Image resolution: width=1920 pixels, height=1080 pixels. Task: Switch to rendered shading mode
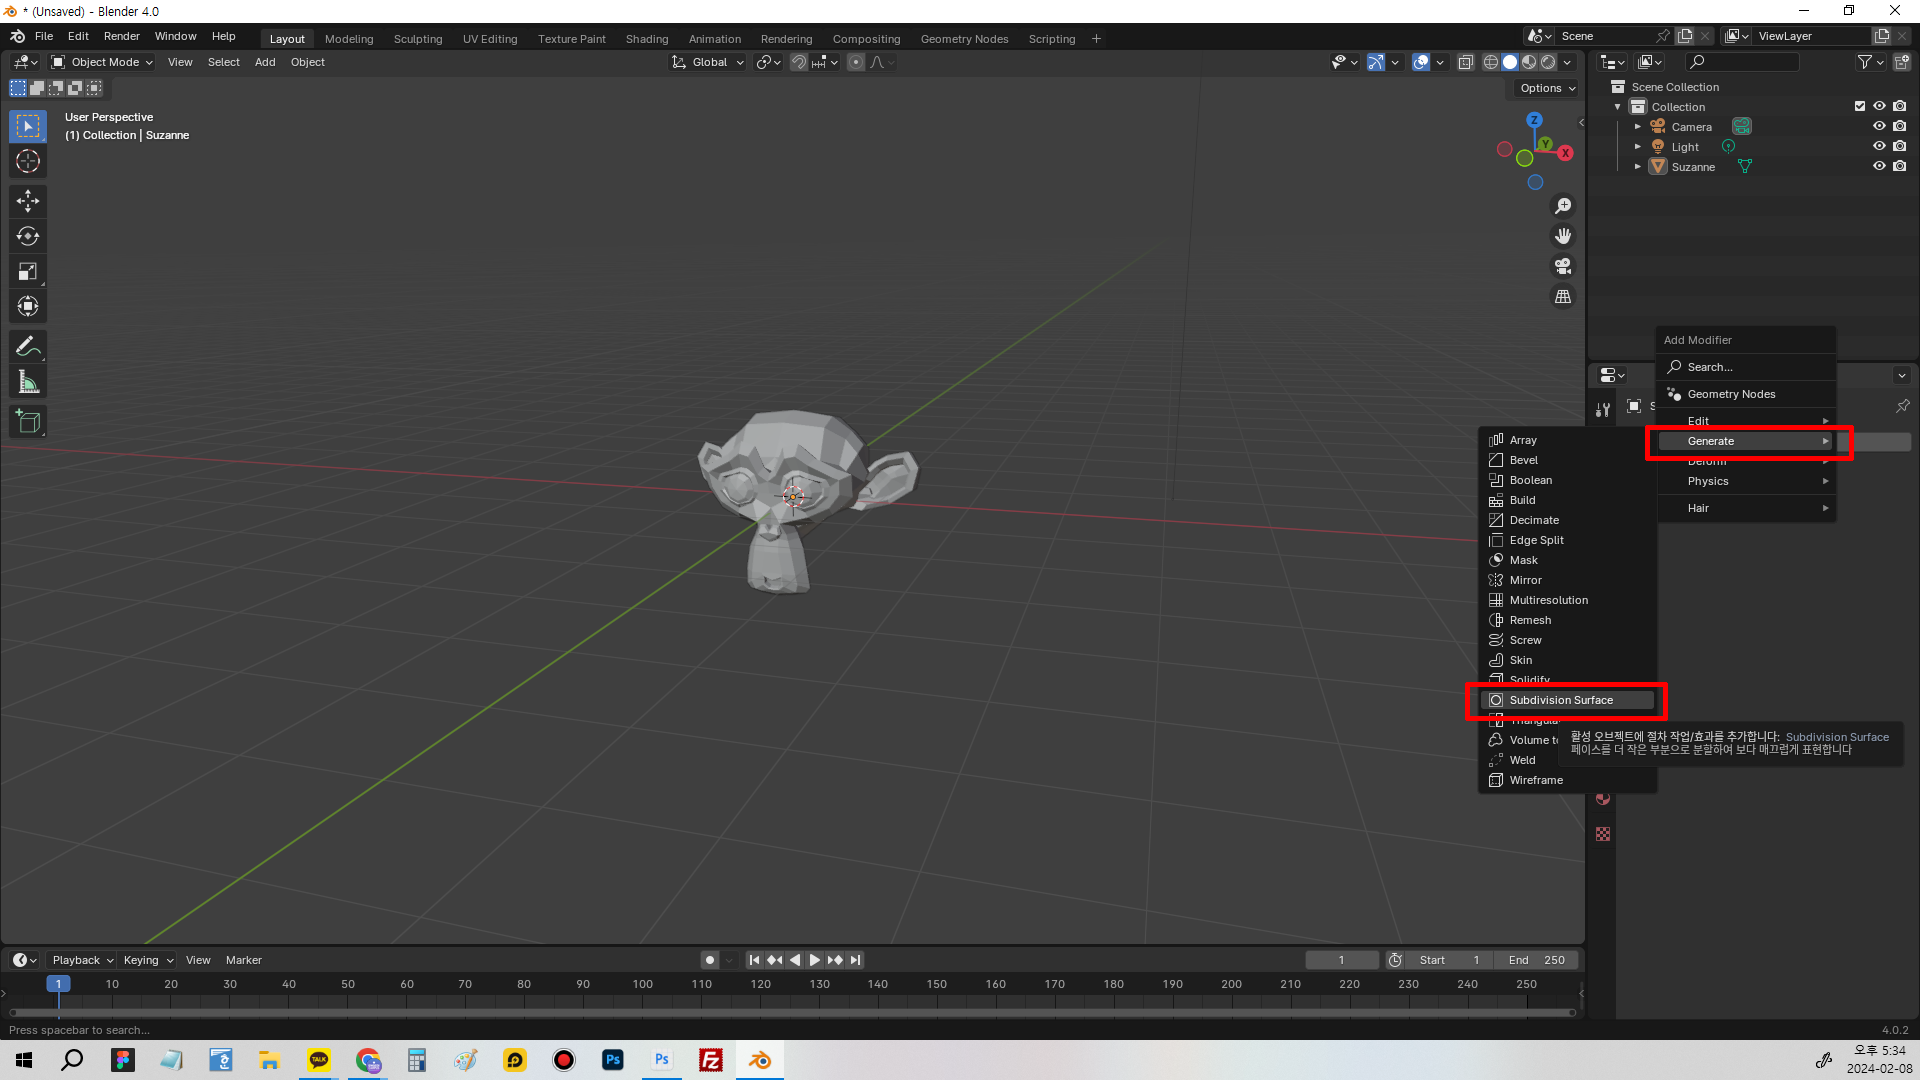(1548, 62)
